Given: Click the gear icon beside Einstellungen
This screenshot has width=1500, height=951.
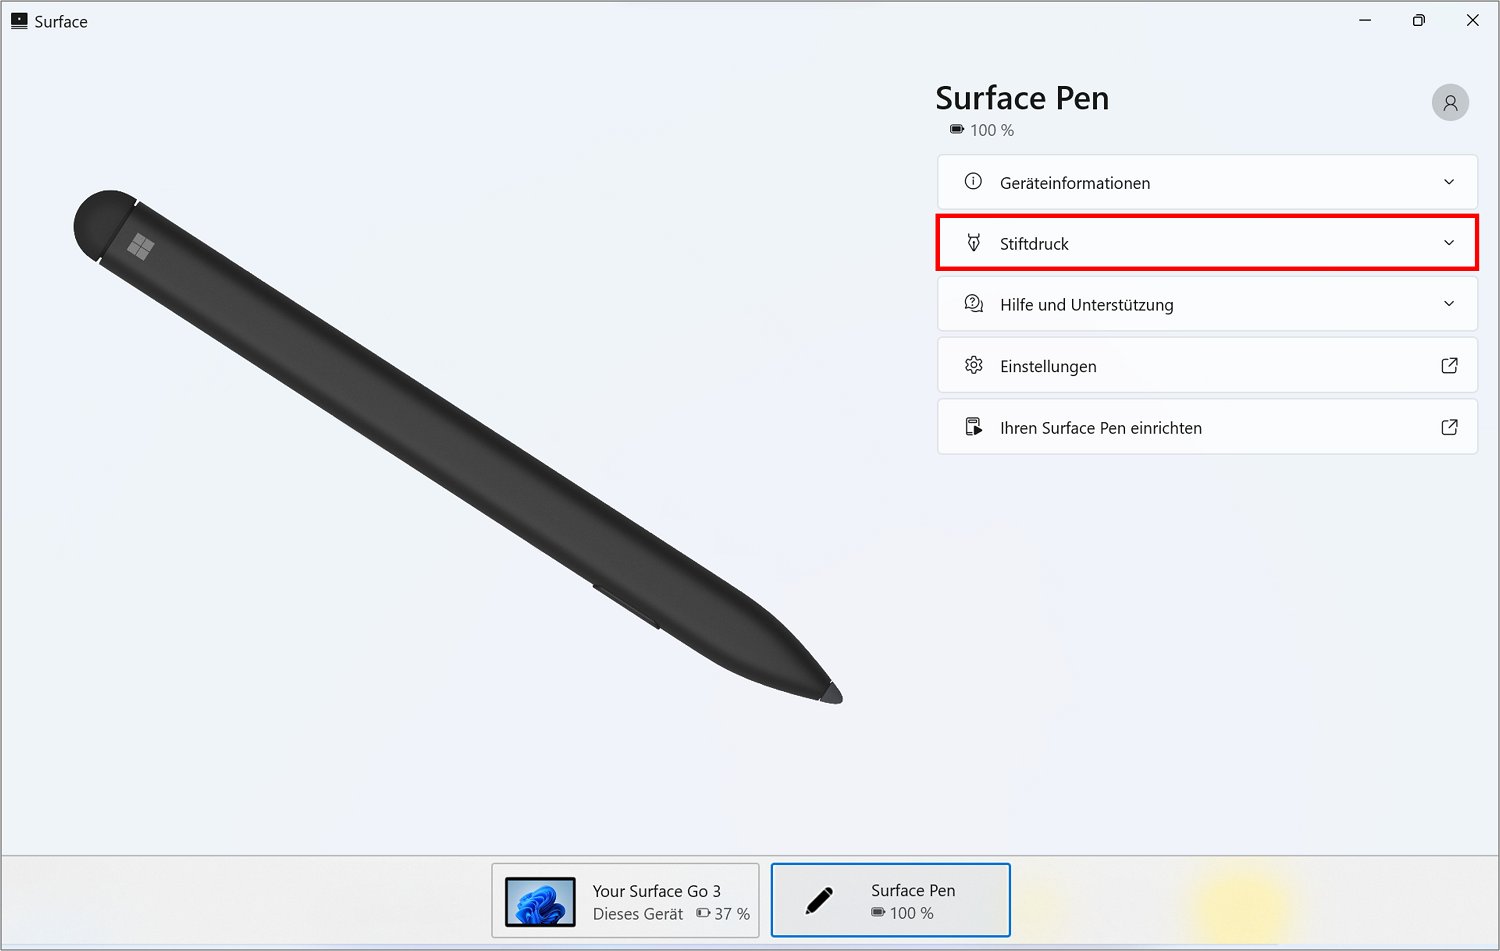Looking at the screenshot, I should [973, 365].
